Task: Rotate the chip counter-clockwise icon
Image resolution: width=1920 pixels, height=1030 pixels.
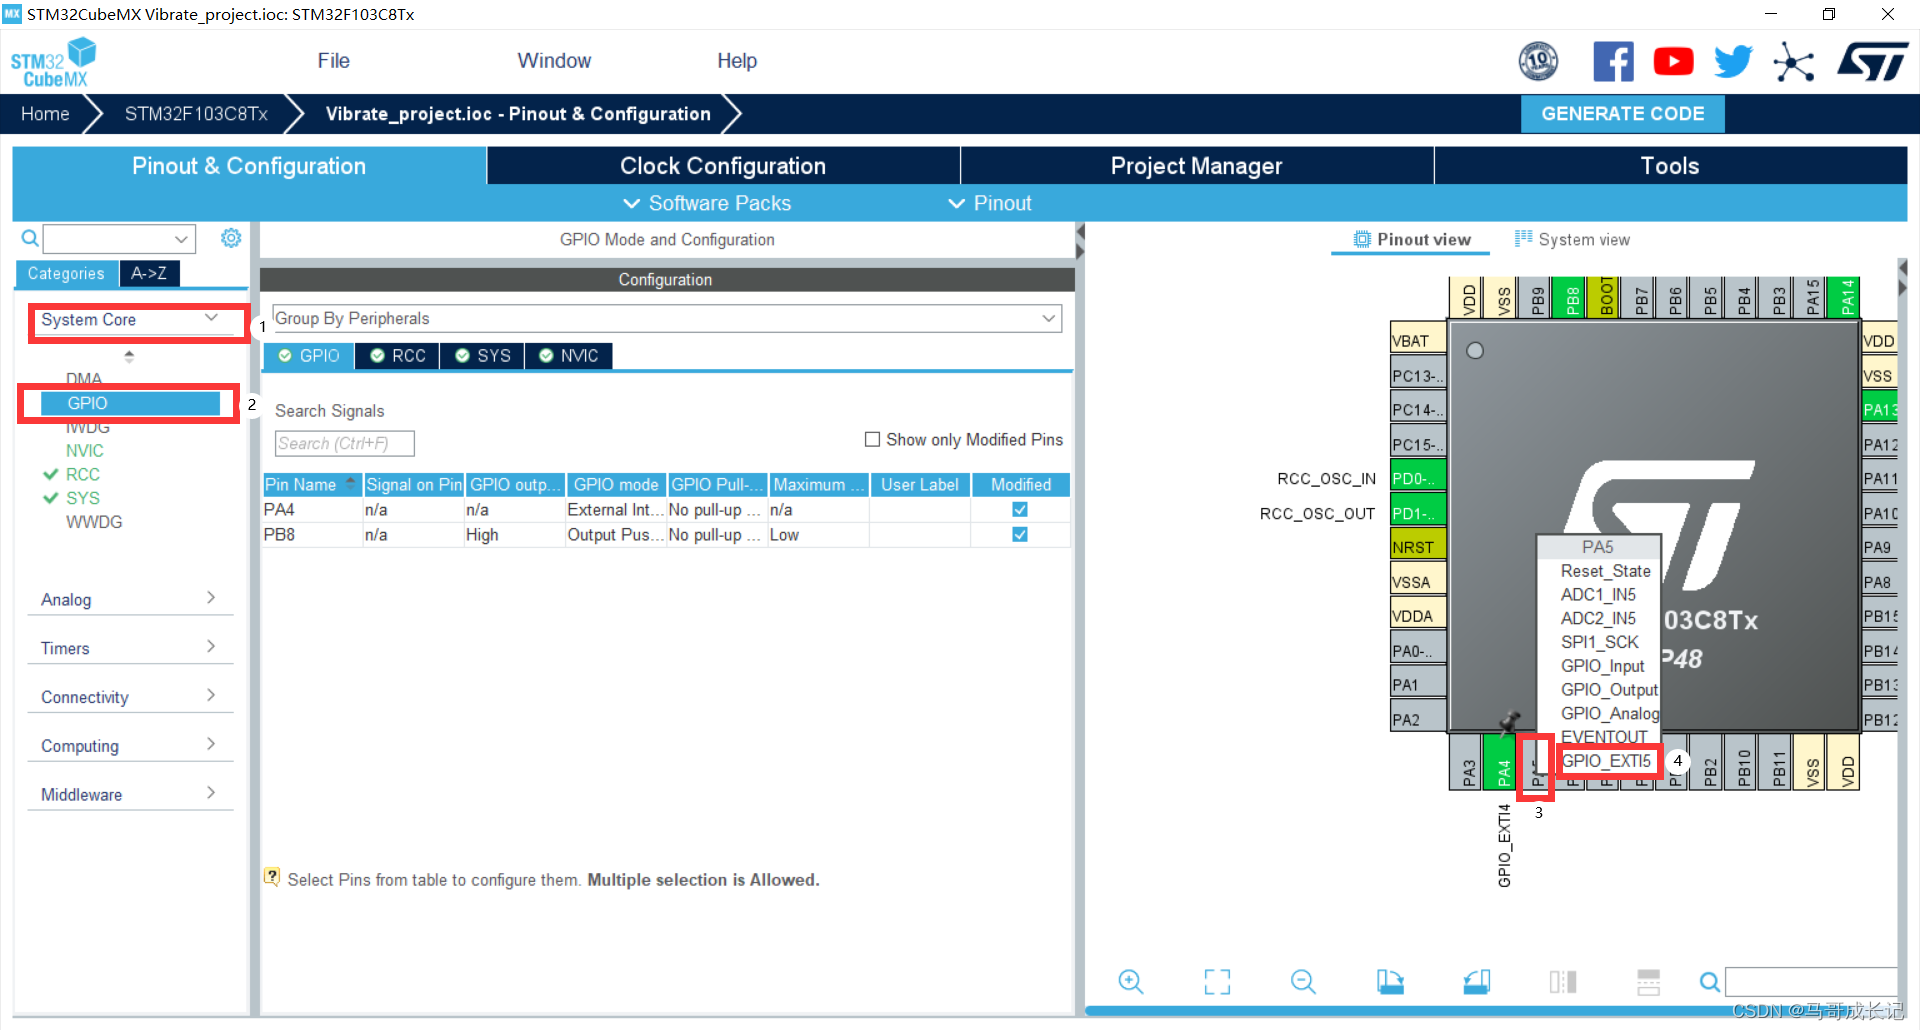Action: point(1476,982)
